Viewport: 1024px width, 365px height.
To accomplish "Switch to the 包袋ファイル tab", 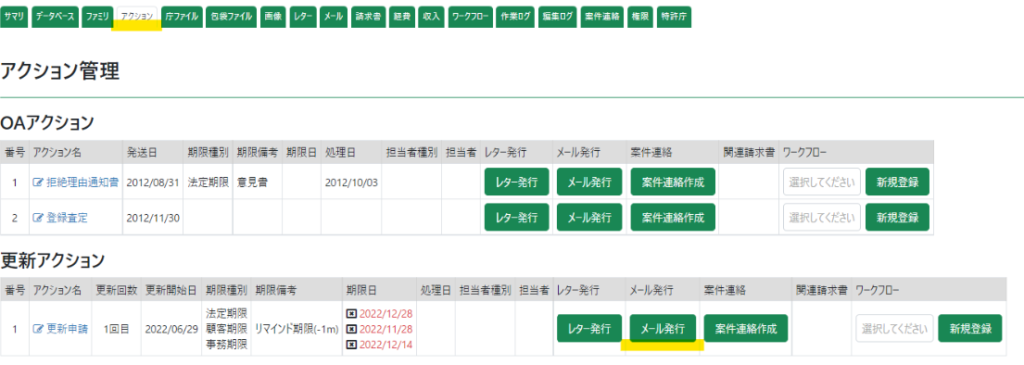I will coord(231,18).
